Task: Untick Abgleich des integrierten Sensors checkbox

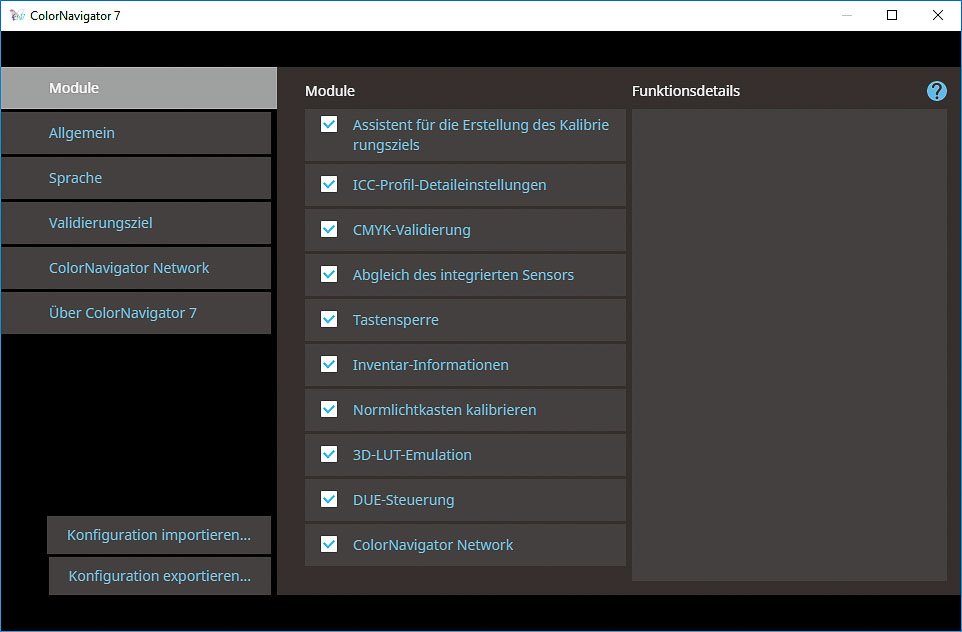Action: click(x=329, y=274)
